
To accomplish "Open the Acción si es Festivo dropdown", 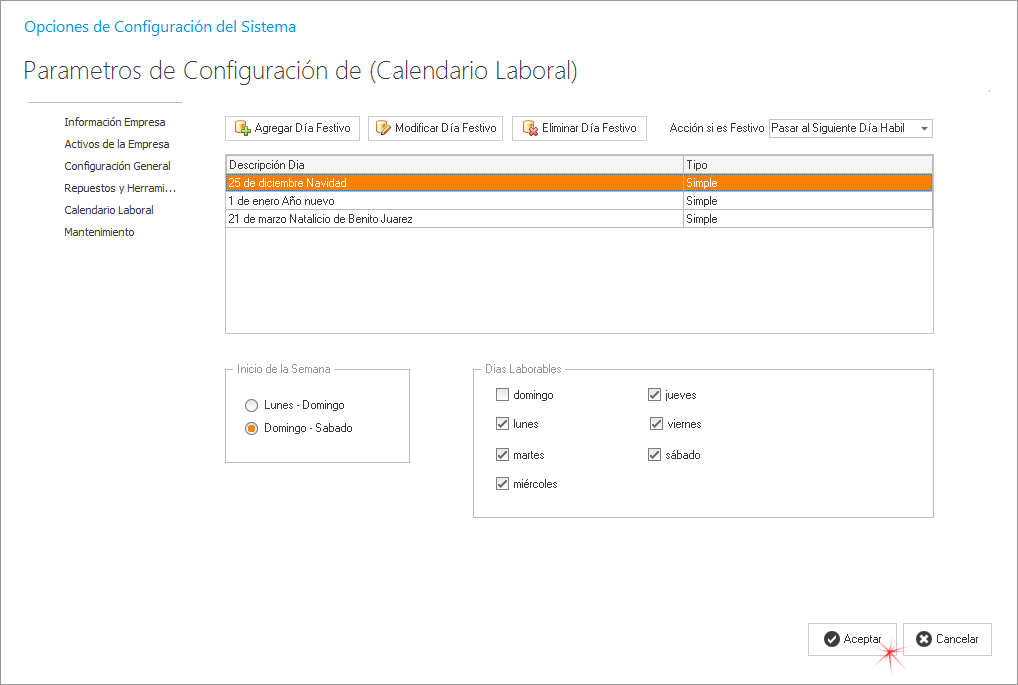I will pyautogui.click(x=924, y=129).
